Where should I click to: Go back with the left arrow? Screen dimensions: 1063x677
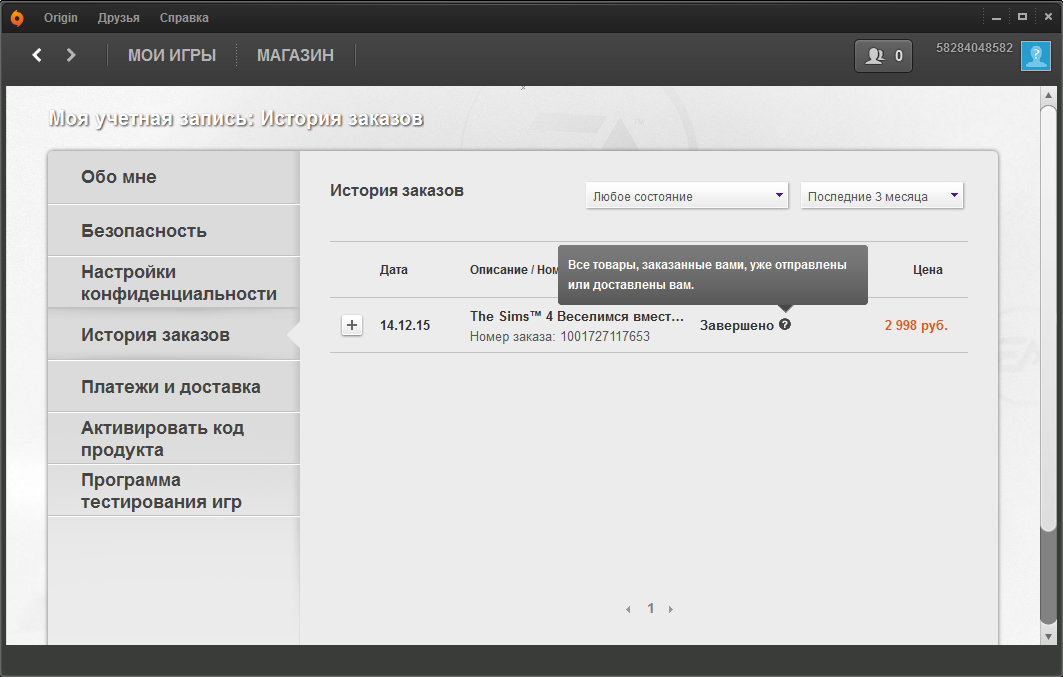tap(38, 56)
